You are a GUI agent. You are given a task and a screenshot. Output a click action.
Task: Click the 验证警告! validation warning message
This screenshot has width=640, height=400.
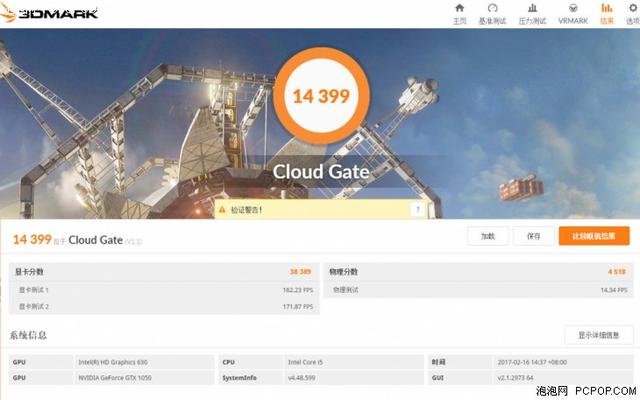[246, 210]
